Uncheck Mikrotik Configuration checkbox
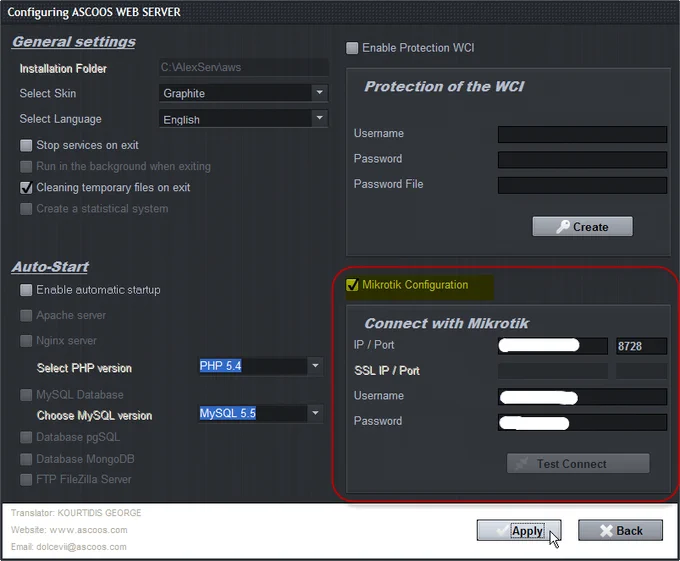Image resolution: width=680 pixels, height=561 pixels. coord(352,285)
